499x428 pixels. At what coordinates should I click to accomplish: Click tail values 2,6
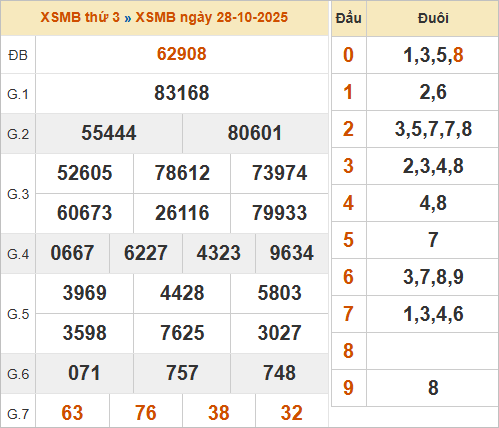(x=433, y=92)
